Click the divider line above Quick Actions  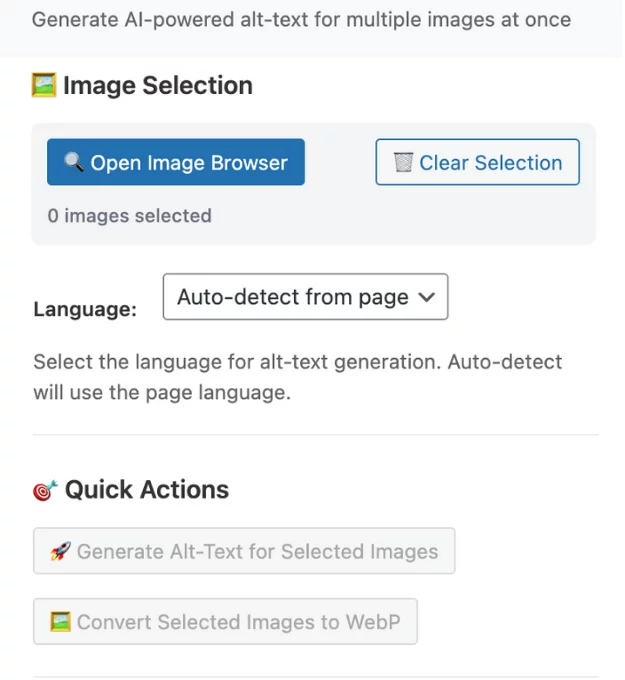(x=315, y=435)
